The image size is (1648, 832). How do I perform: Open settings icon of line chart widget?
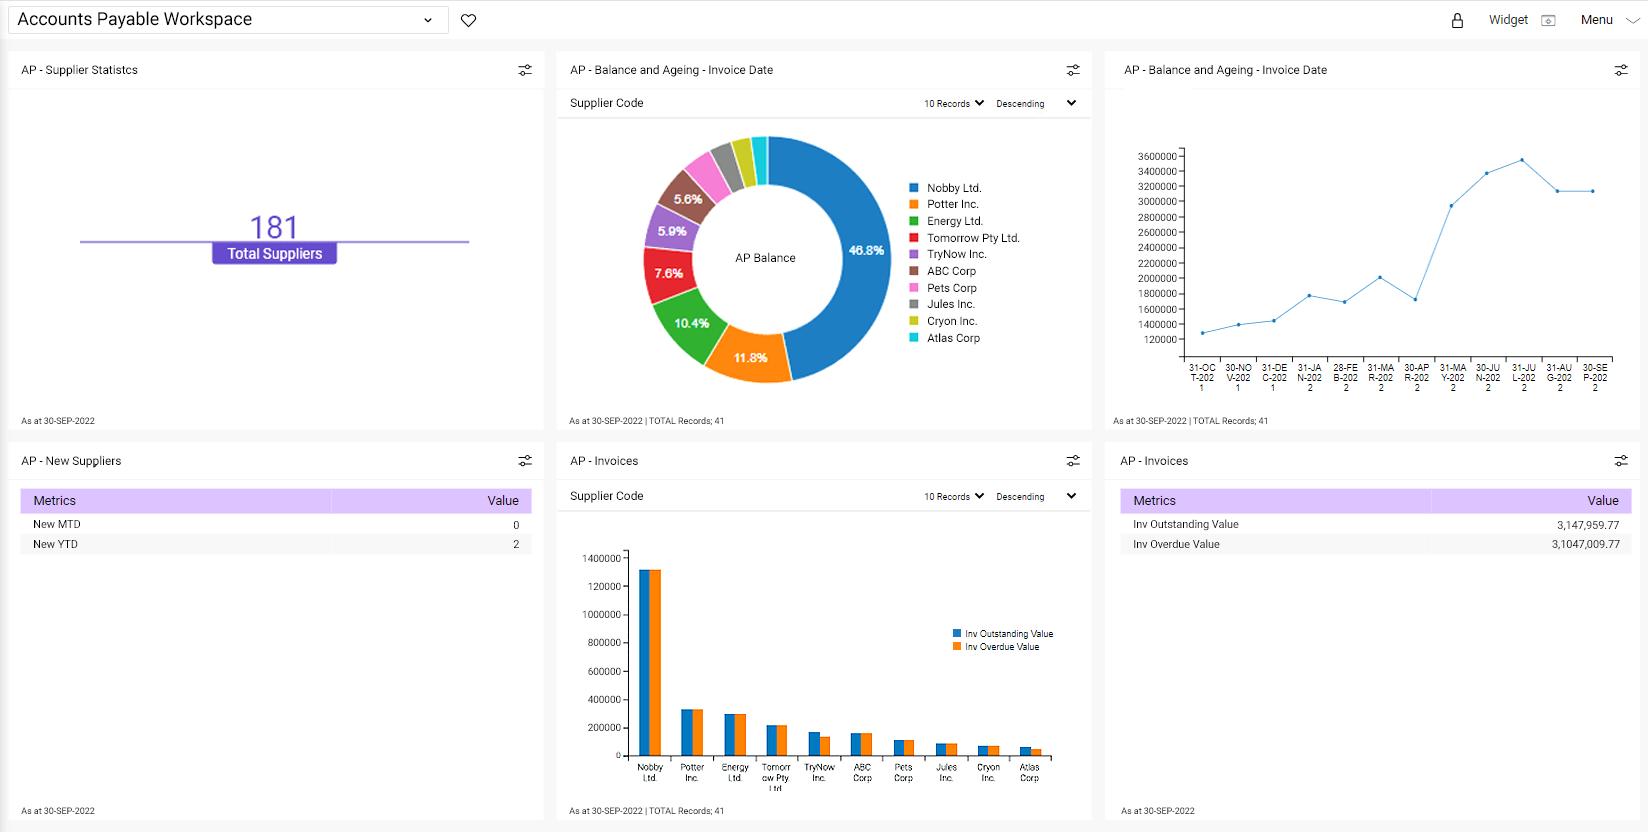(x=1621, y=70)
